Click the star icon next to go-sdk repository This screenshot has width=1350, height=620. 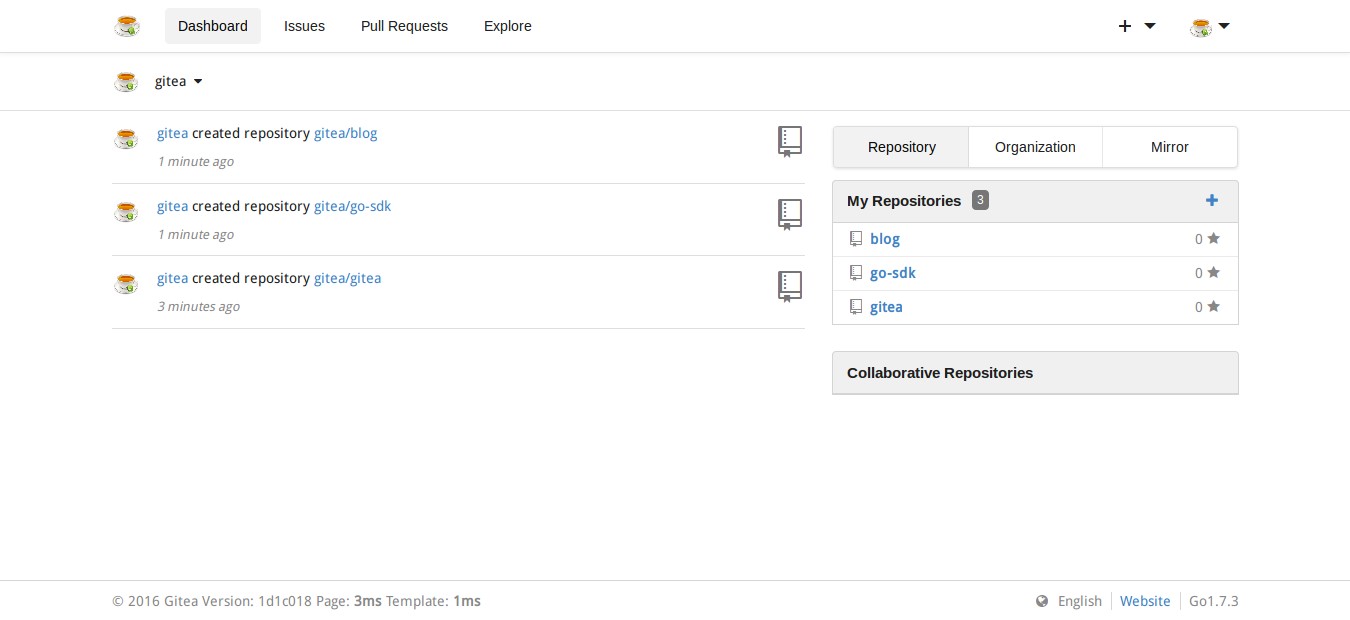(x=1213, y=273)
